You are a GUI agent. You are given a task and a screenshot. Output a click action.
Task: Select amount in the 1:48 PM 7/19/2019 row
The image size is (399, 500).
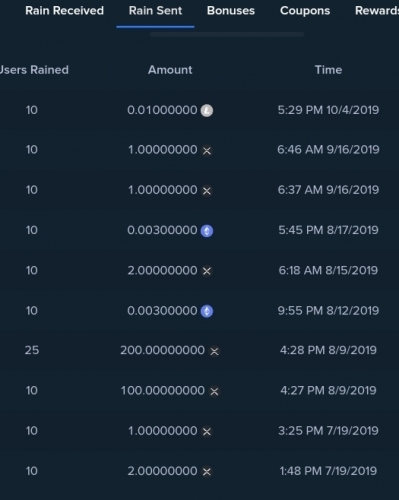162,471
